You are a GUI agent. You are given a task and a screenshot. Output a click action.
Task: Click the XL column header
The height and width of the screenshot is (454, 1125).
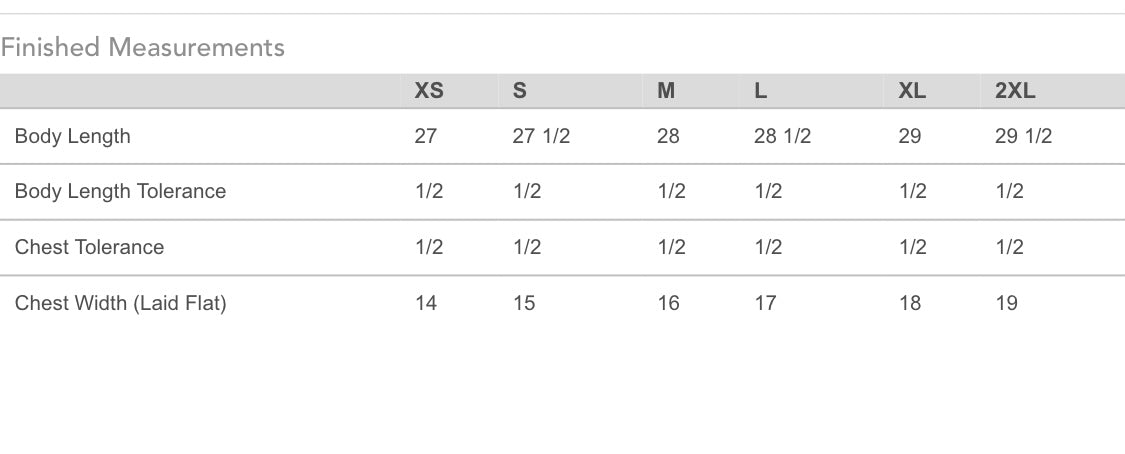[912, 91]
